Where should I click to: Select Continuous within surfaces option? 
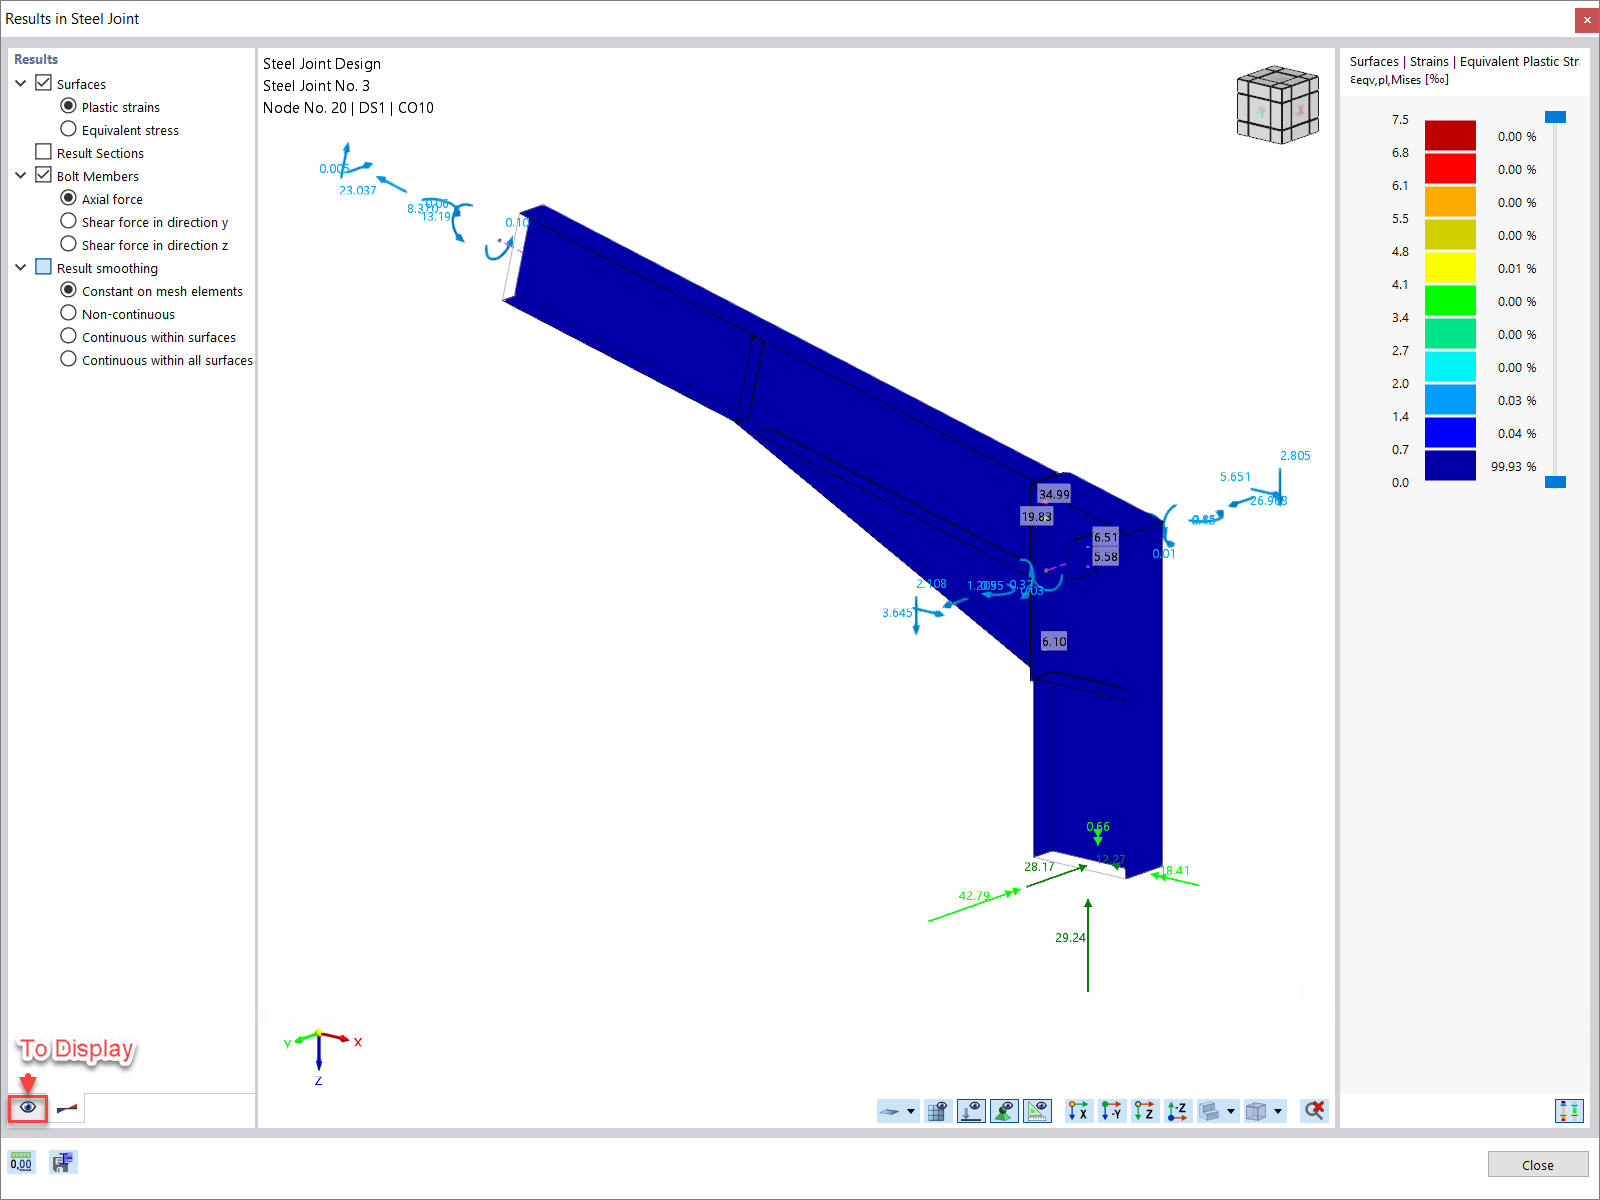pos(68,336)
